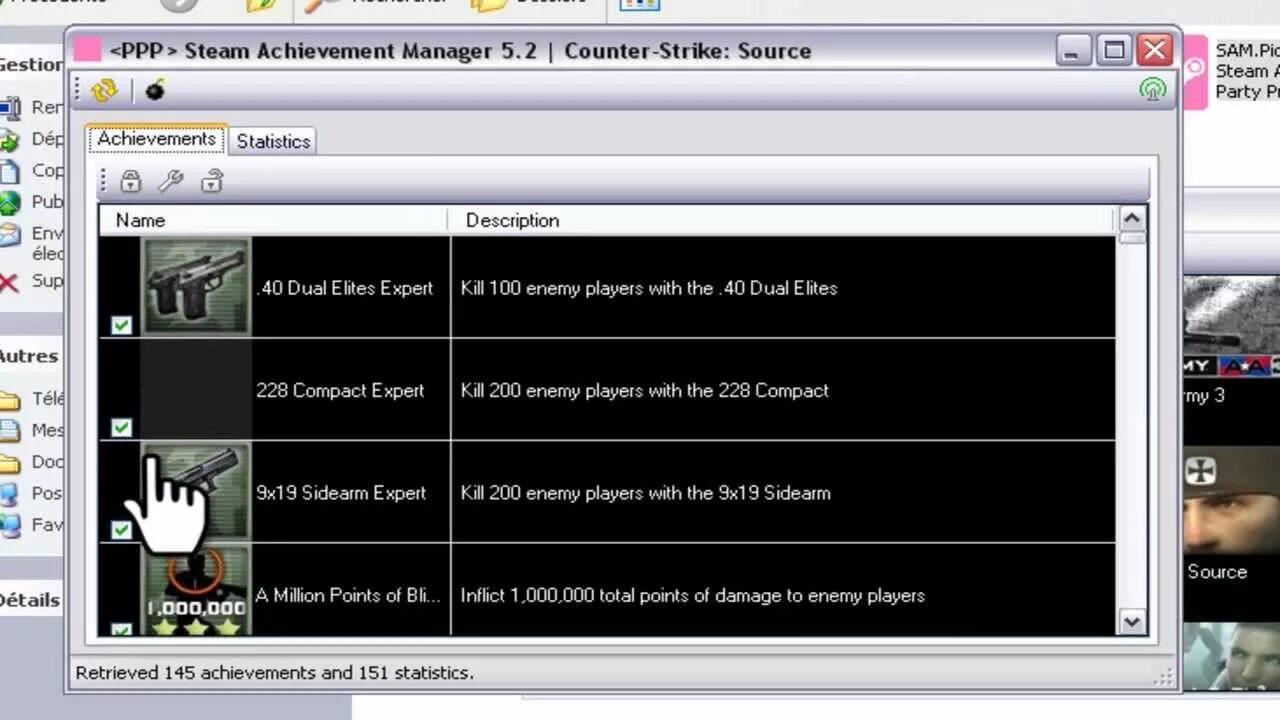Toggle the 9x19 Sidearm Expert checkbox

(x=121, y=529)
